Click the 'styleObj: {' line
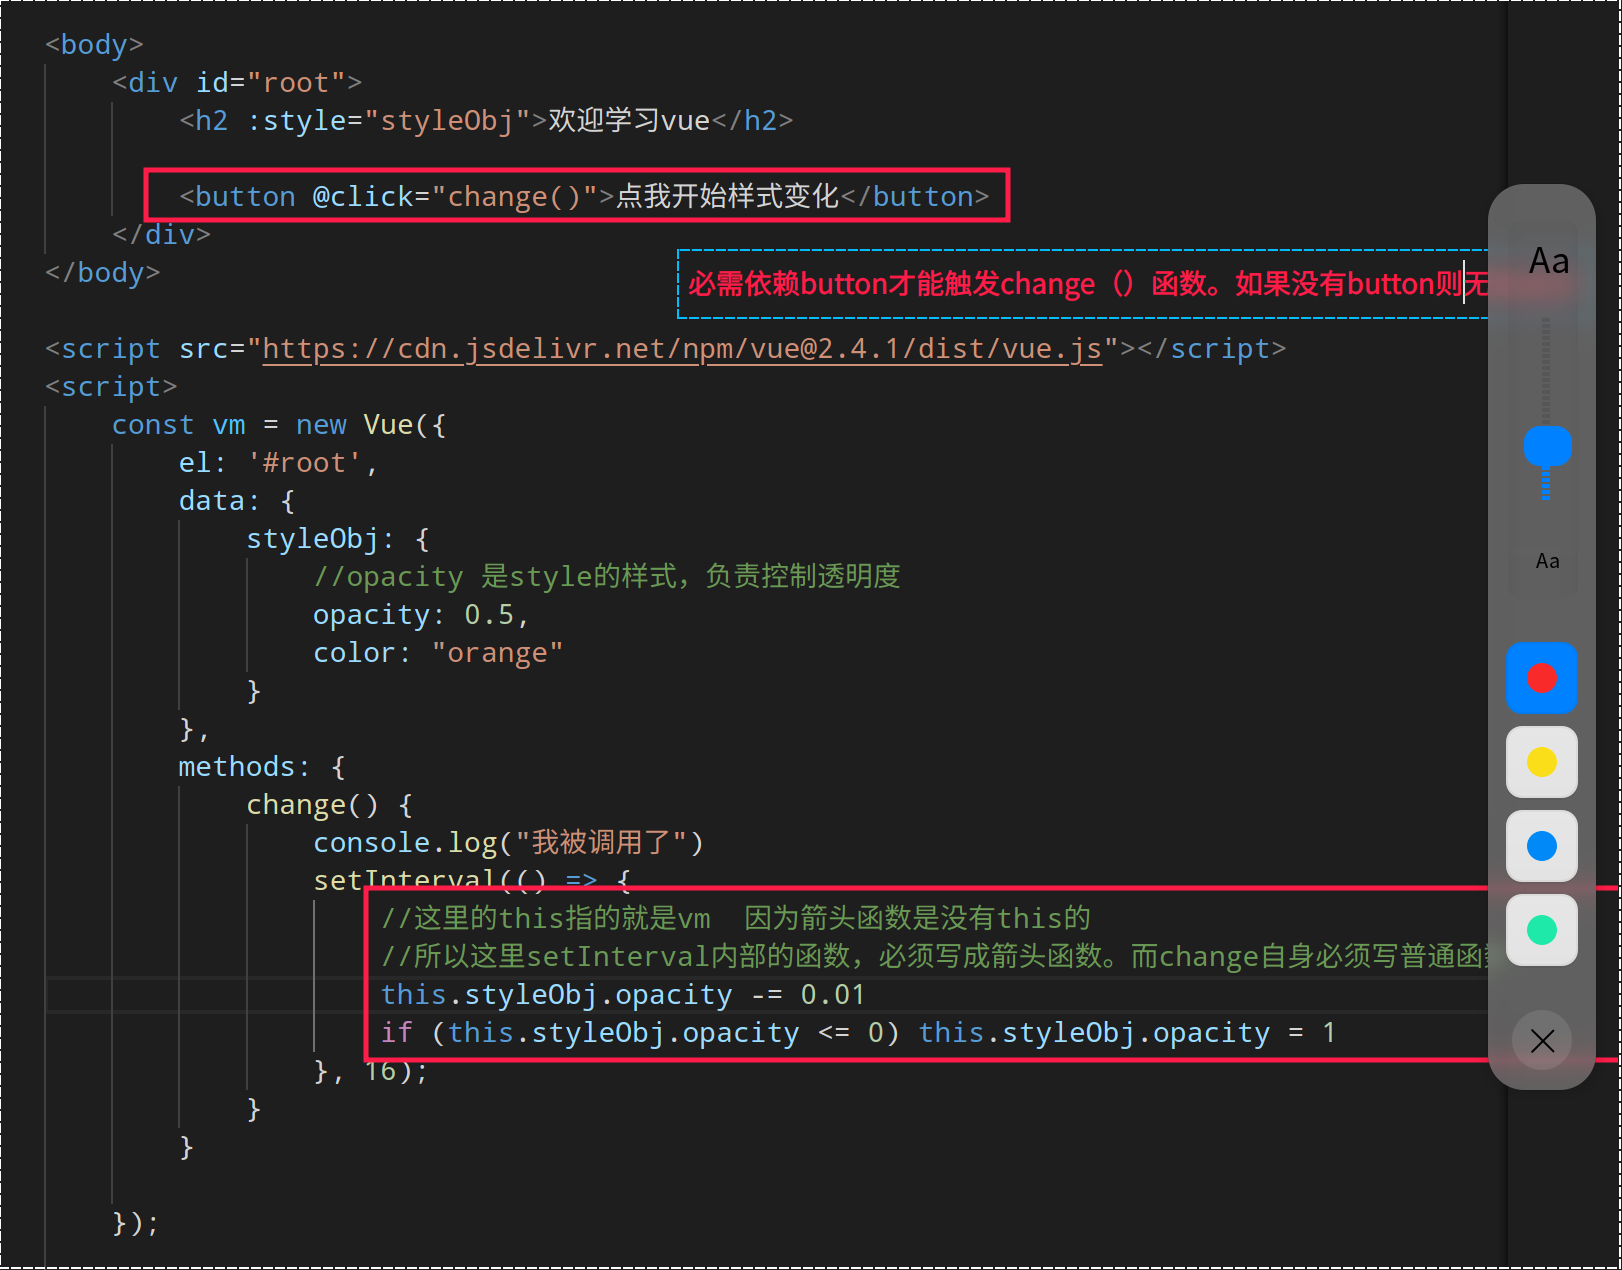1622x1270 pixels. 338,539
